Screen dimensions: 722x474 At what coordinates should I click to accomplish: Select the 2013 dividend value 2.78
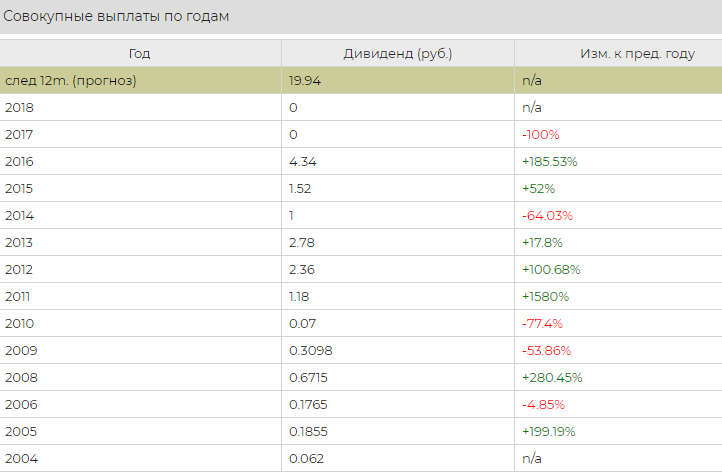click(302, 242)
